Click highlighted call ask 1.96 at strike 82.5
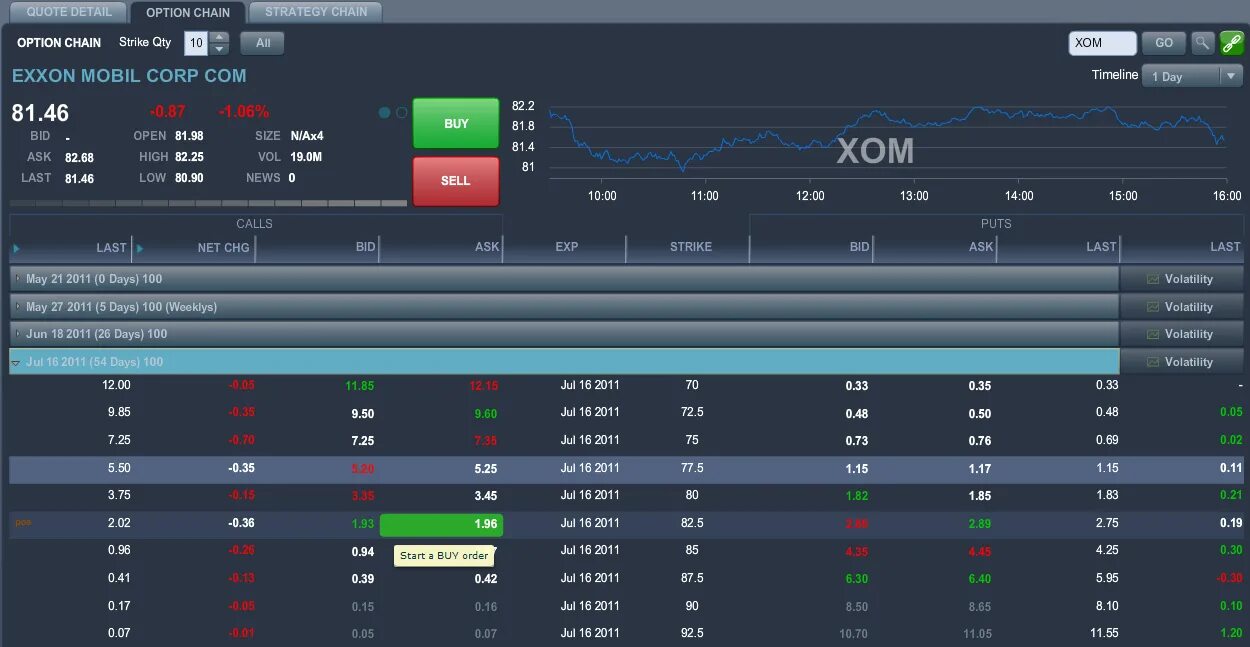The width and height of the screenshot is (1250, 647). (x=442, y=525)
